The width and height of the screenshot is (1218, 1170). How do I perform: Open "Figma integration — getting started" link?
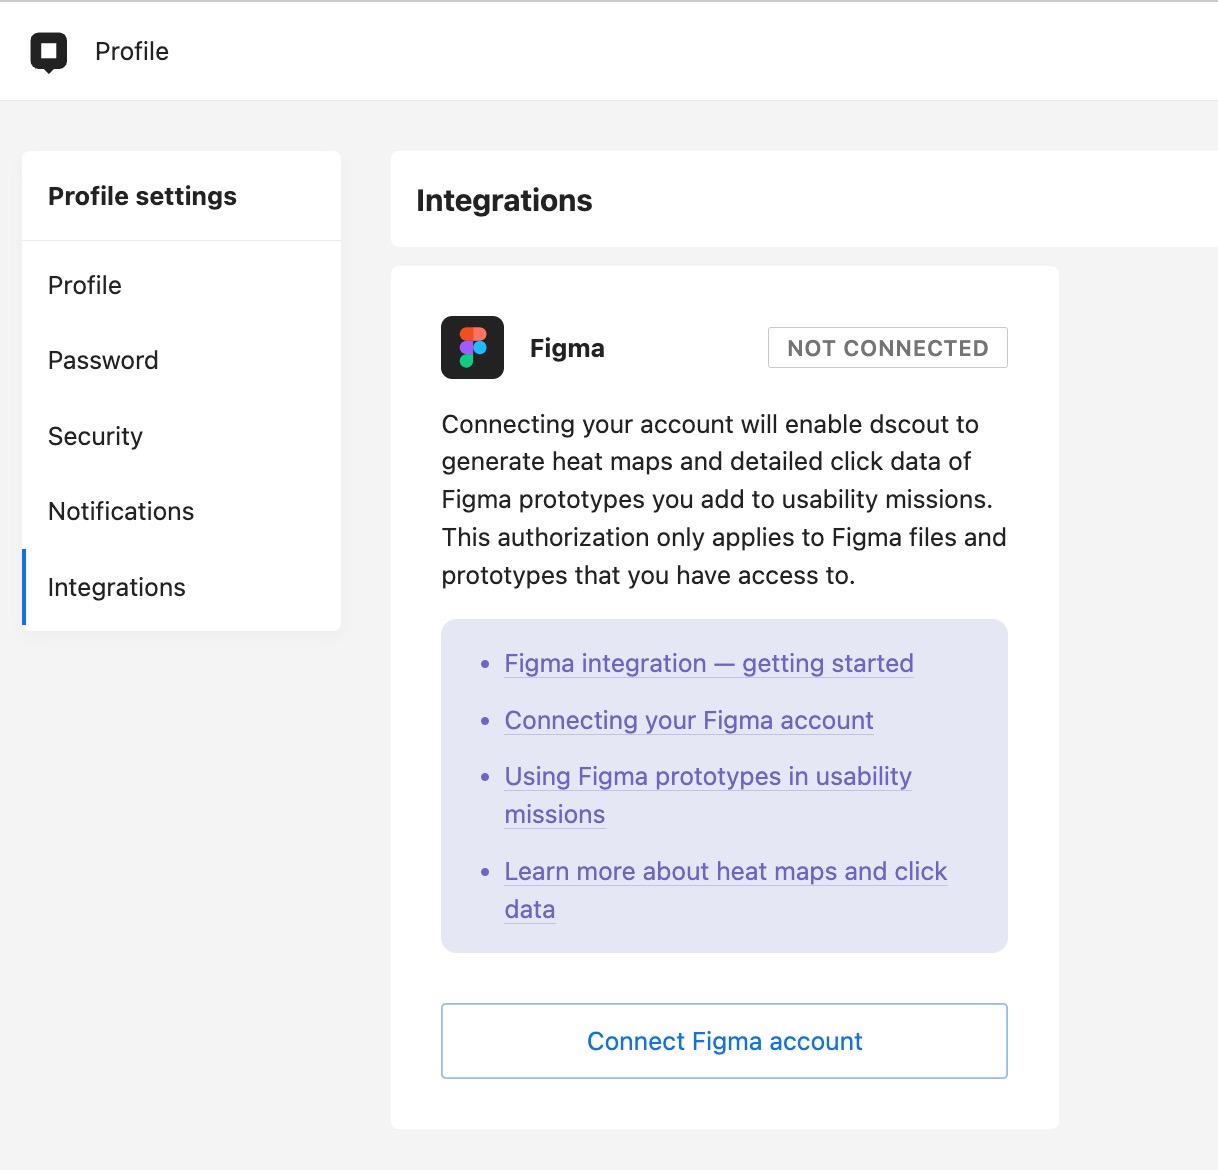708,663
